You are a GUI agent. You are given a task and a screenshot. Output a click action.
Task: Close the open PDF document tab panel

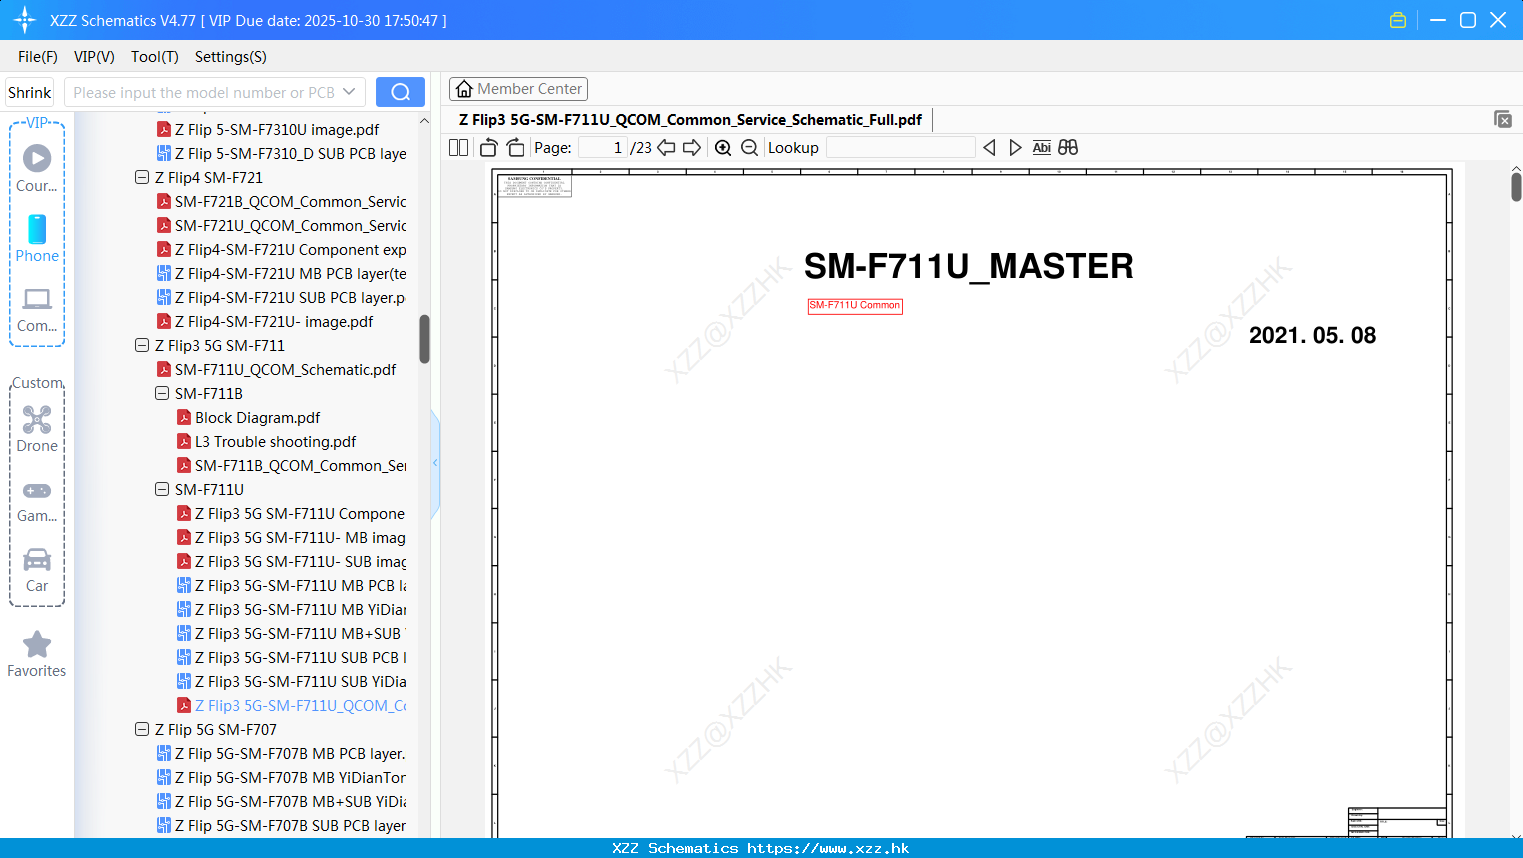pos(1503,119)
